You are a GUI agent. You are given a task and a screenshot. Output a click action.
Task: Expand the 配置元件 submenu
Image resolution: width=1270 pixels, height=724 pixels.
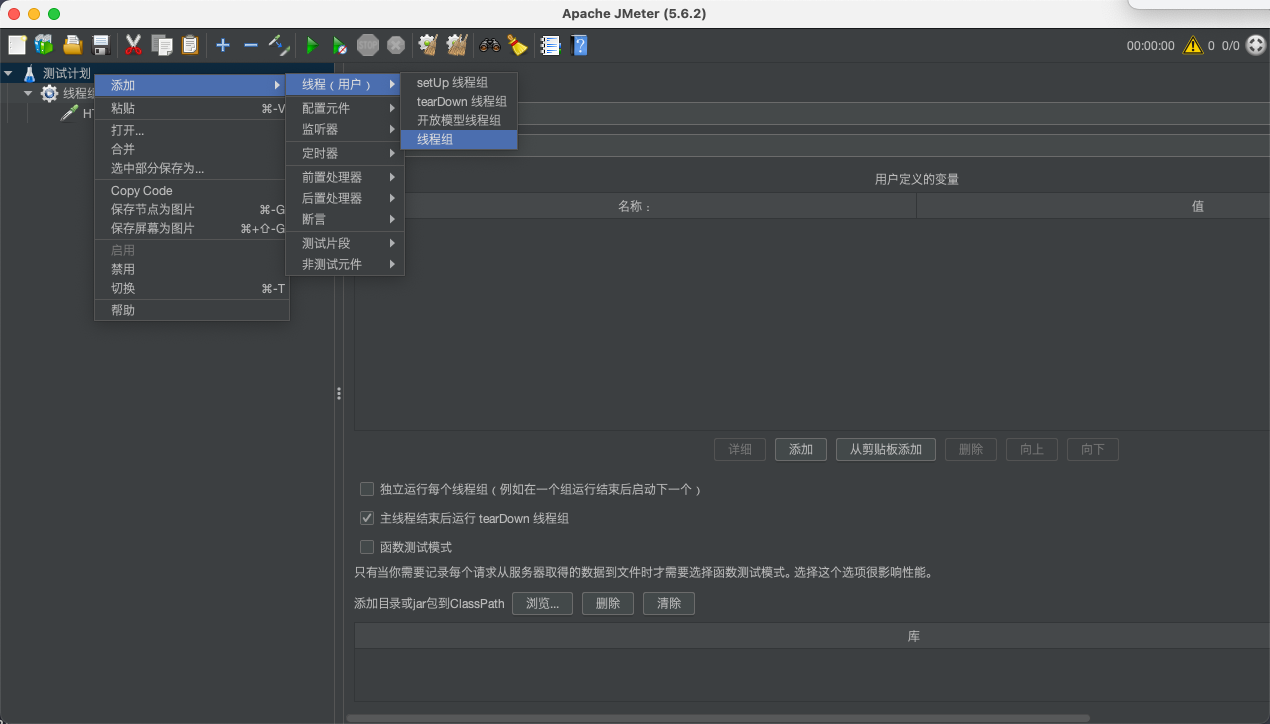tap(344, 108)
